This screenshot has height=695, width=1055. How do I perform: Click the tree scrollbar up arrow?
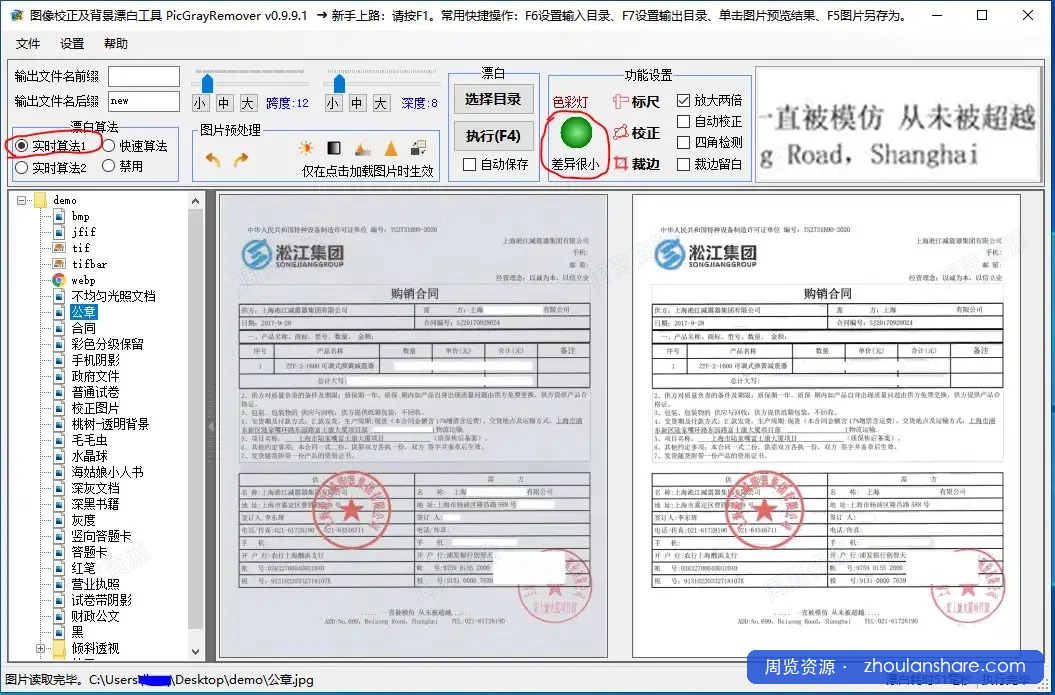196,200
